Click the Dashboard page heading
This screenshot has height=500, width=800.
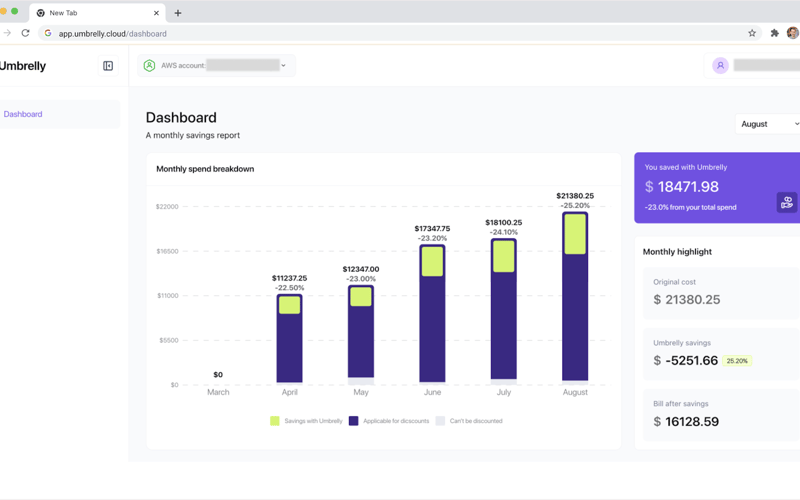pos(181,117)
